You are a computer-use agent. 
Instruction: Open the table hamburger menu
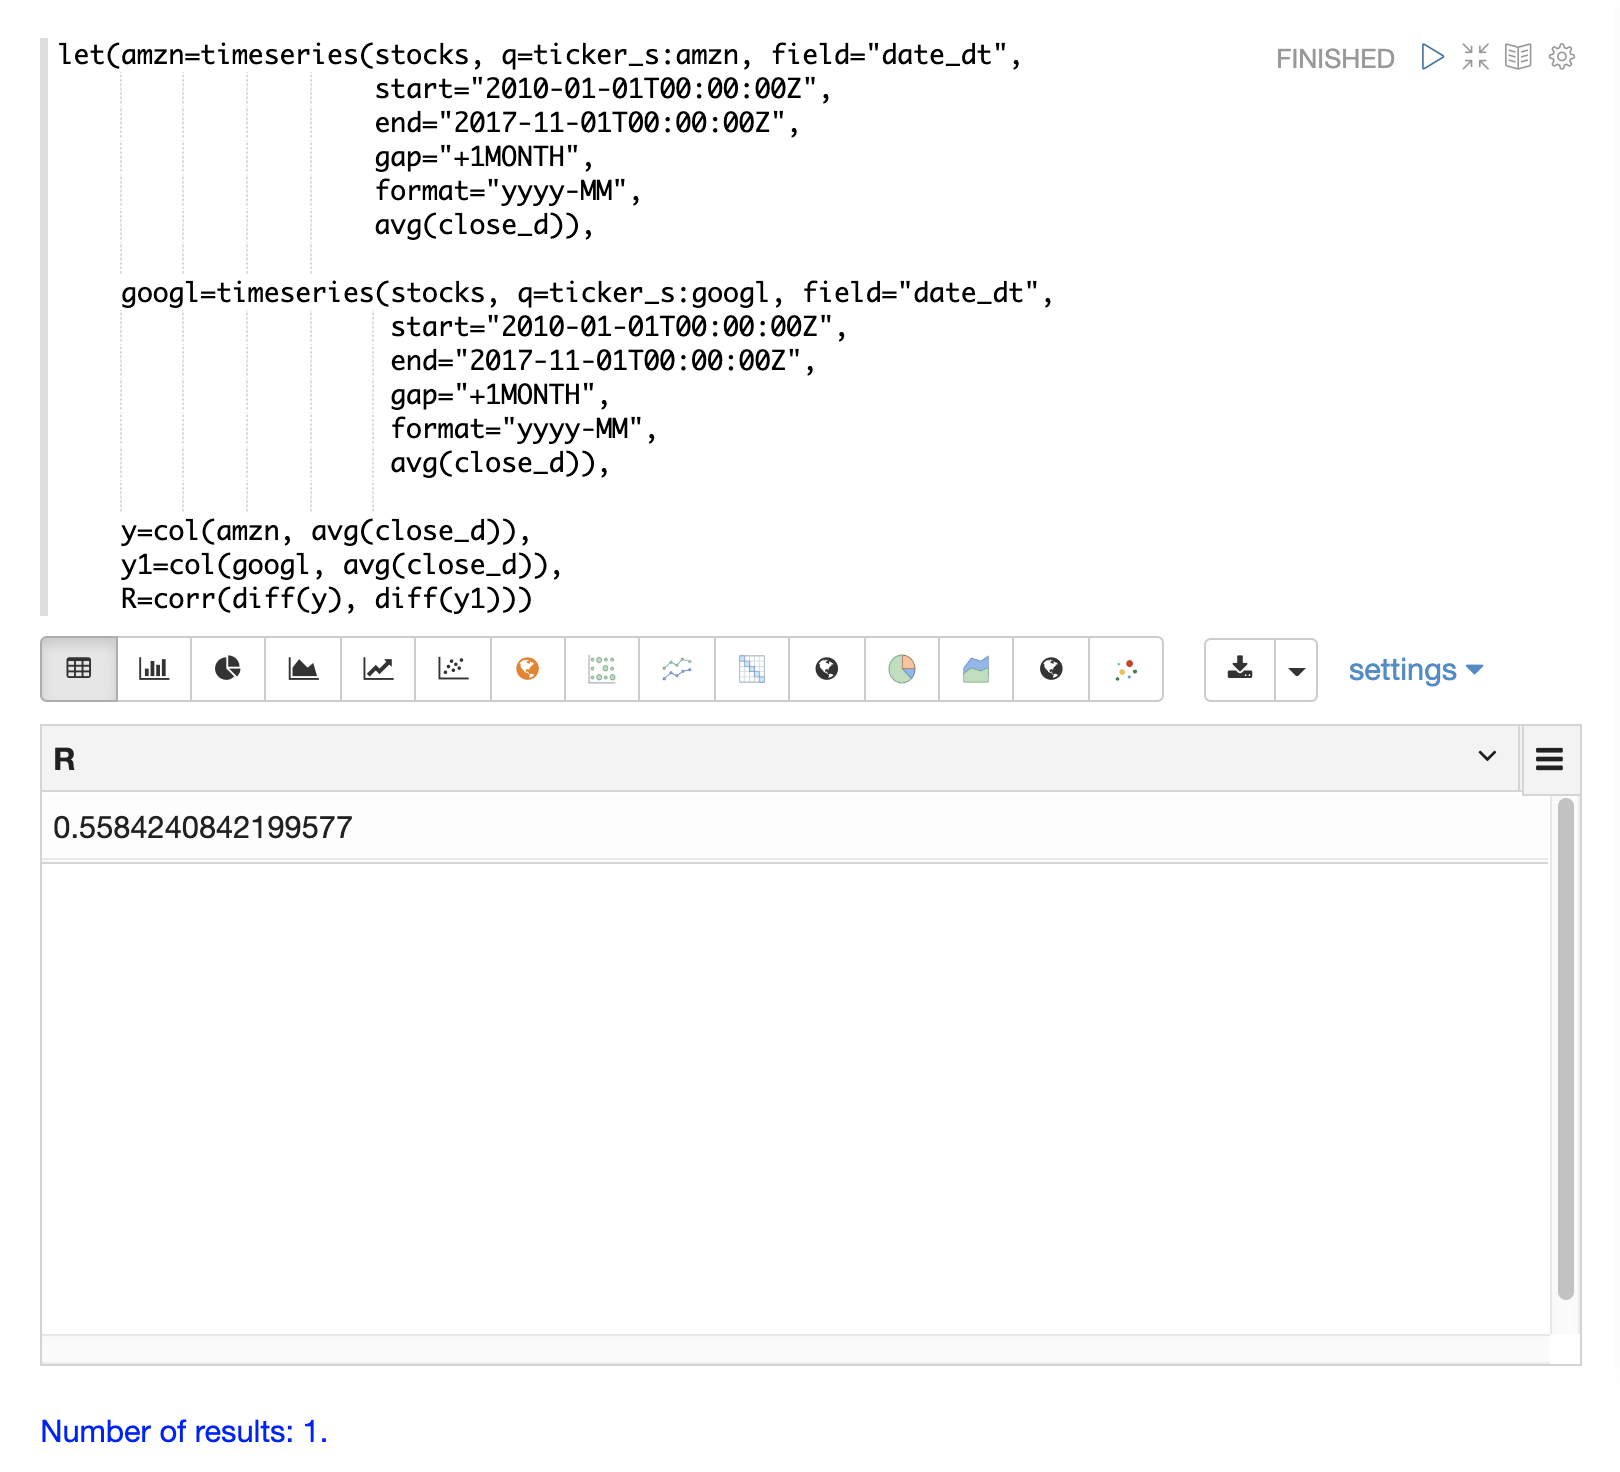pyautogui.click(x=1549, y=760)
